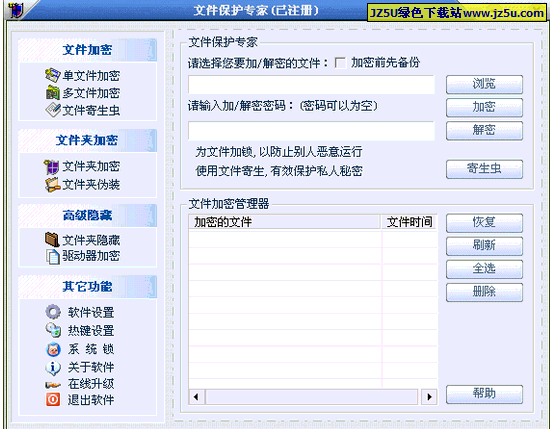Click the folder hiding icon beside 文件夹隐藏
This screenshot has height=429, width=550.
point(52,240)
